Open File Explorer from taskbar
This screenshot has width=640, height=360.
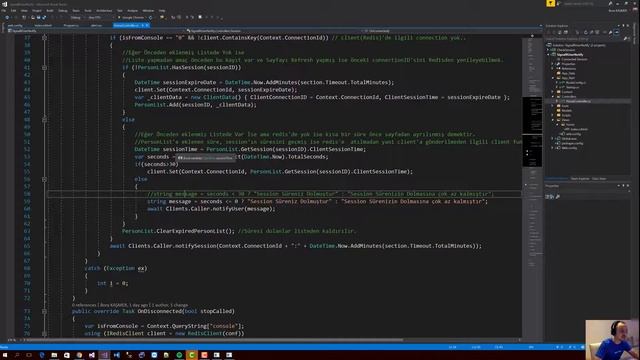click(54, 355)
